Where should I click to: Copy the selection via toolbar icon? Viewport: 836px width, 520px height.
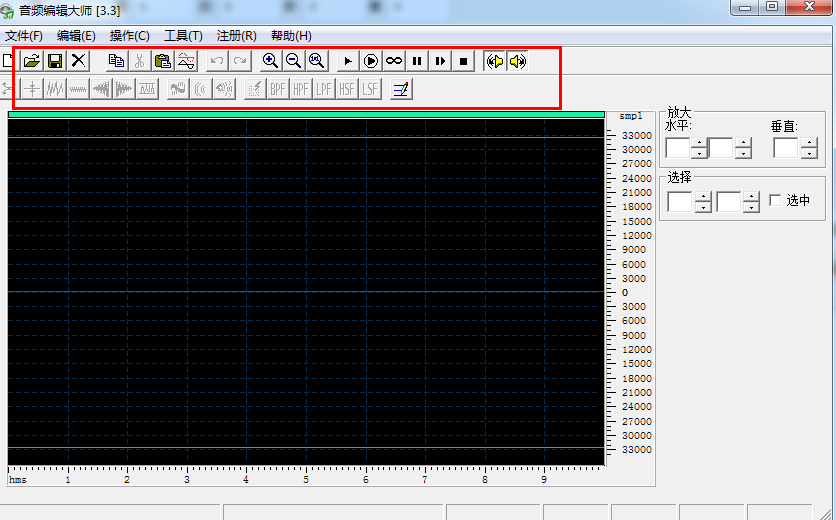click(116, 61)
